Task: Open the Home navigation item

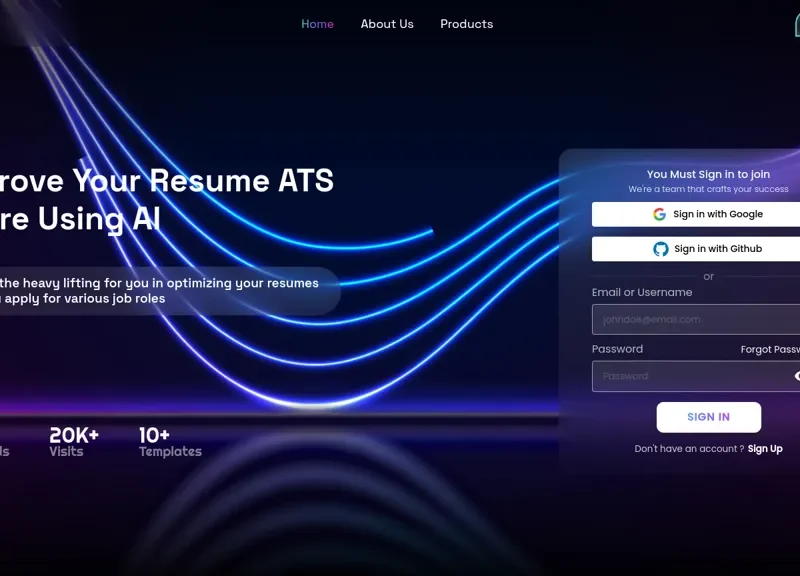Action: 317,24
